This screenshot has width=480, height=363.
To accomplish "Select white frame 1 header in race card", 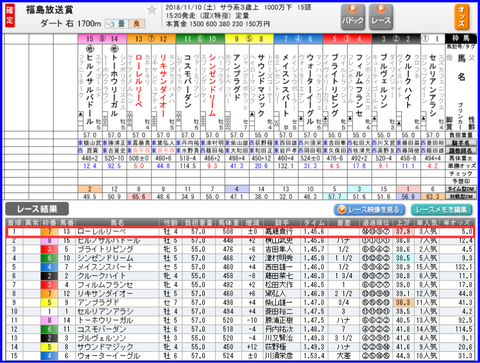I will click(433, 39).
